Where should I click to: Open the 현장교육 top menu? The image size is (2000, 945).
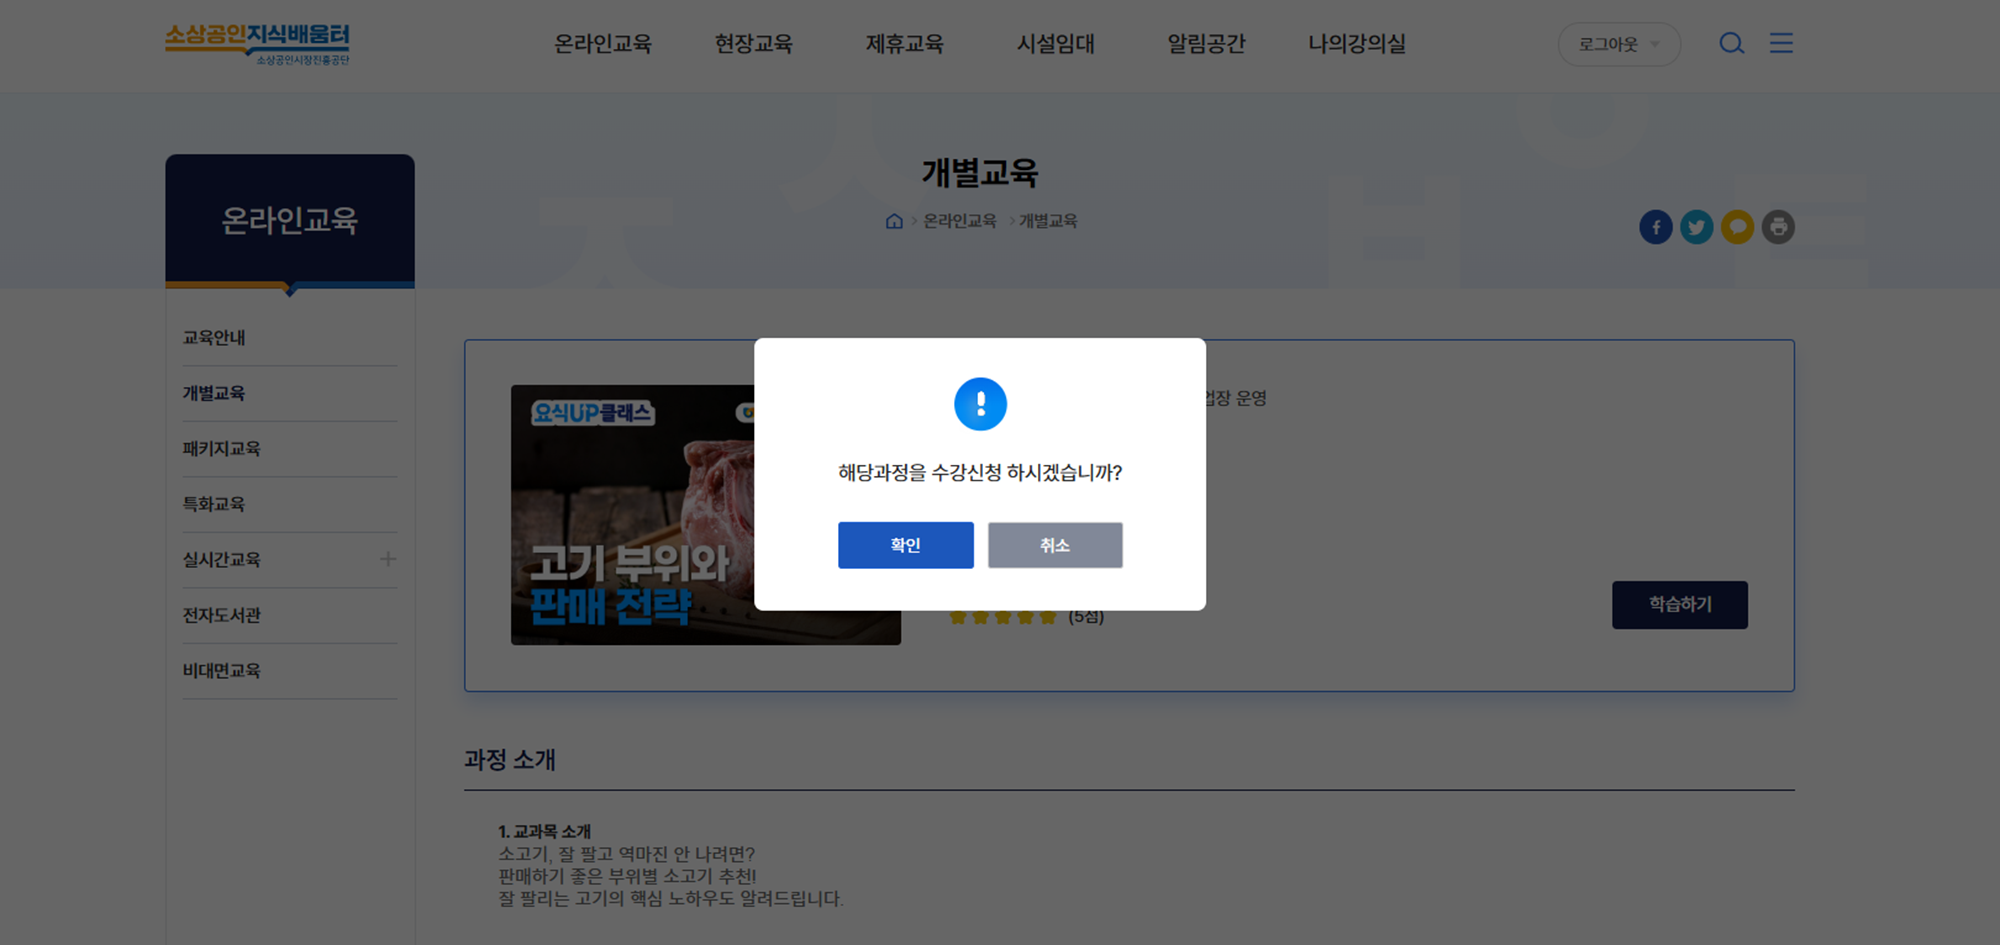click(x=754, y=44)
